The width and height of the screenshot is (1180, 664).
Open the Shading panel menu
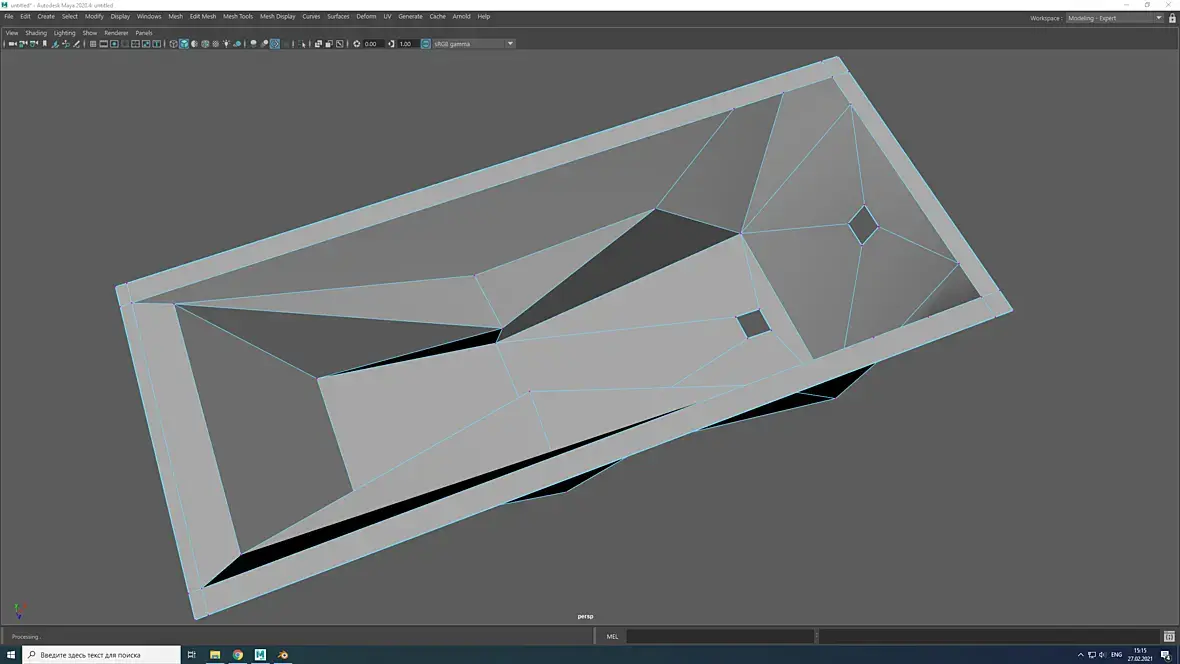point(36,33)
